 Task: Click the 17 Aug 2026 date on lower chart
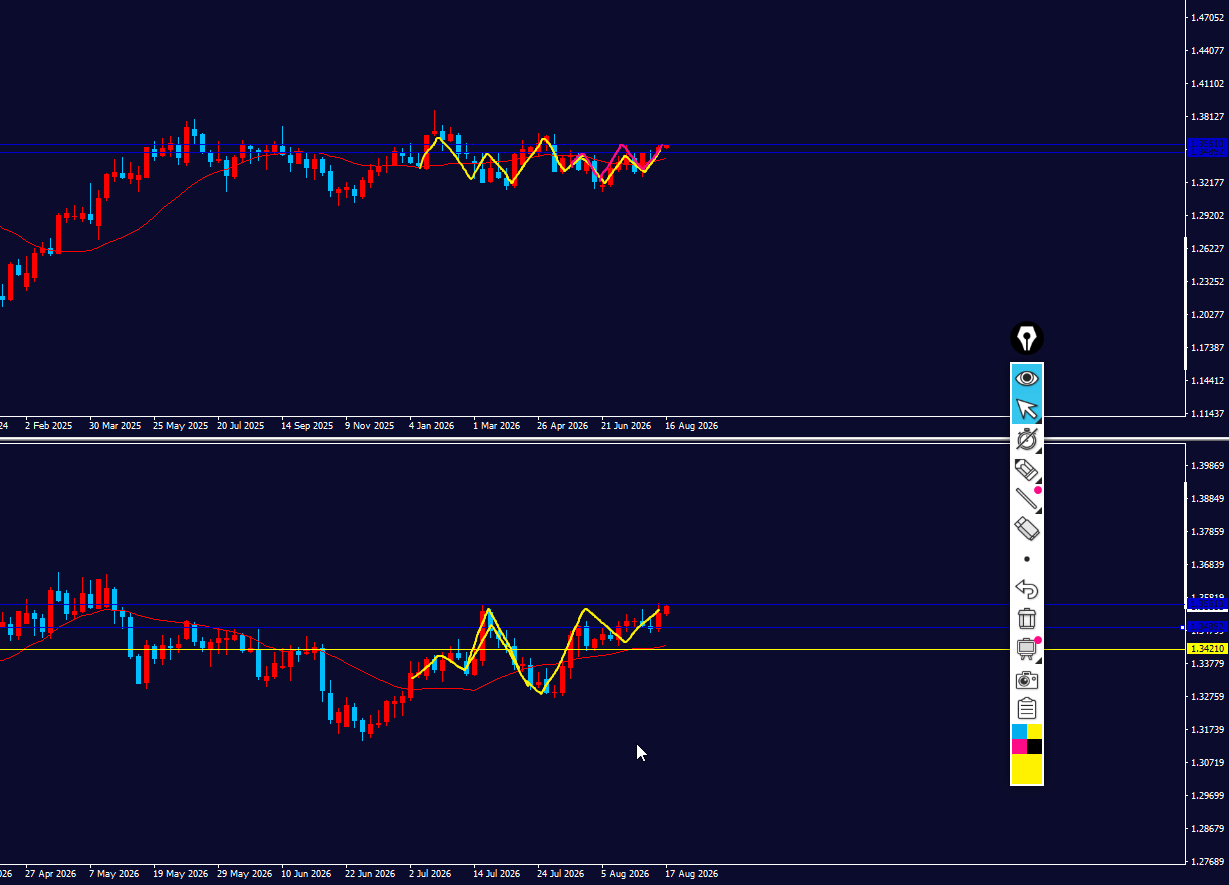[x=691, y=873]
